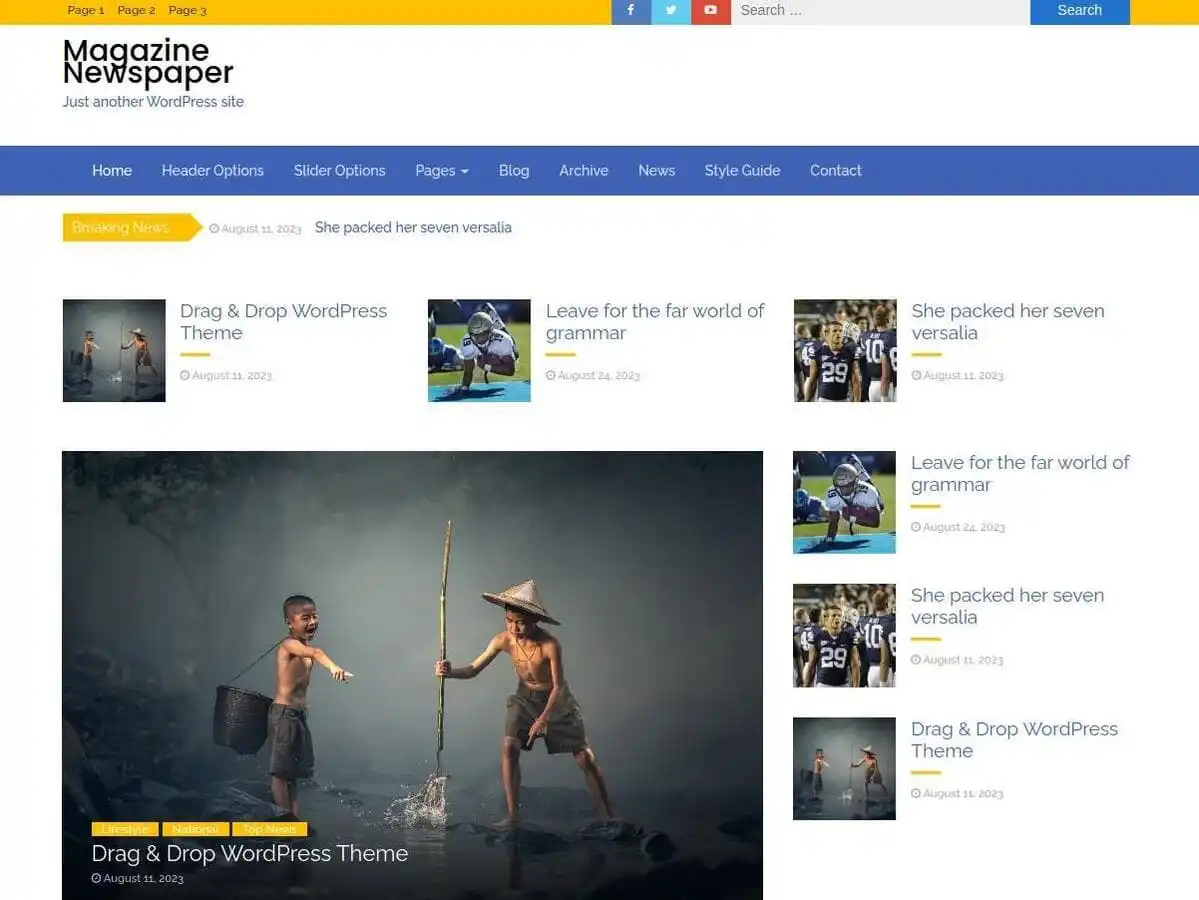The height and width of the screenshot is (900, 1199).
Task: Click the Search button
Action: coord(1079,11)
